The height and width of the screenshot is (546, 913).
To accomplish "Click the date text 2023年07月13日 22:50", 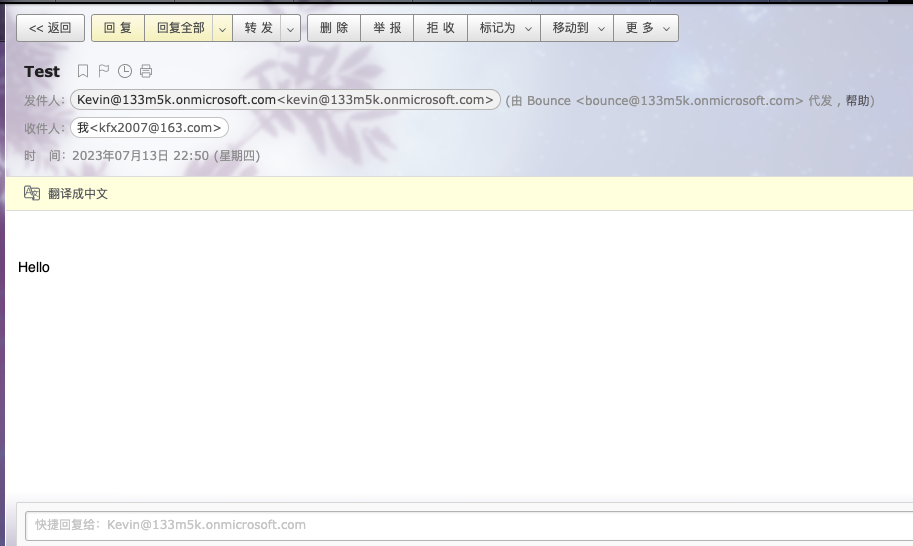I will [x=140, y=156].
